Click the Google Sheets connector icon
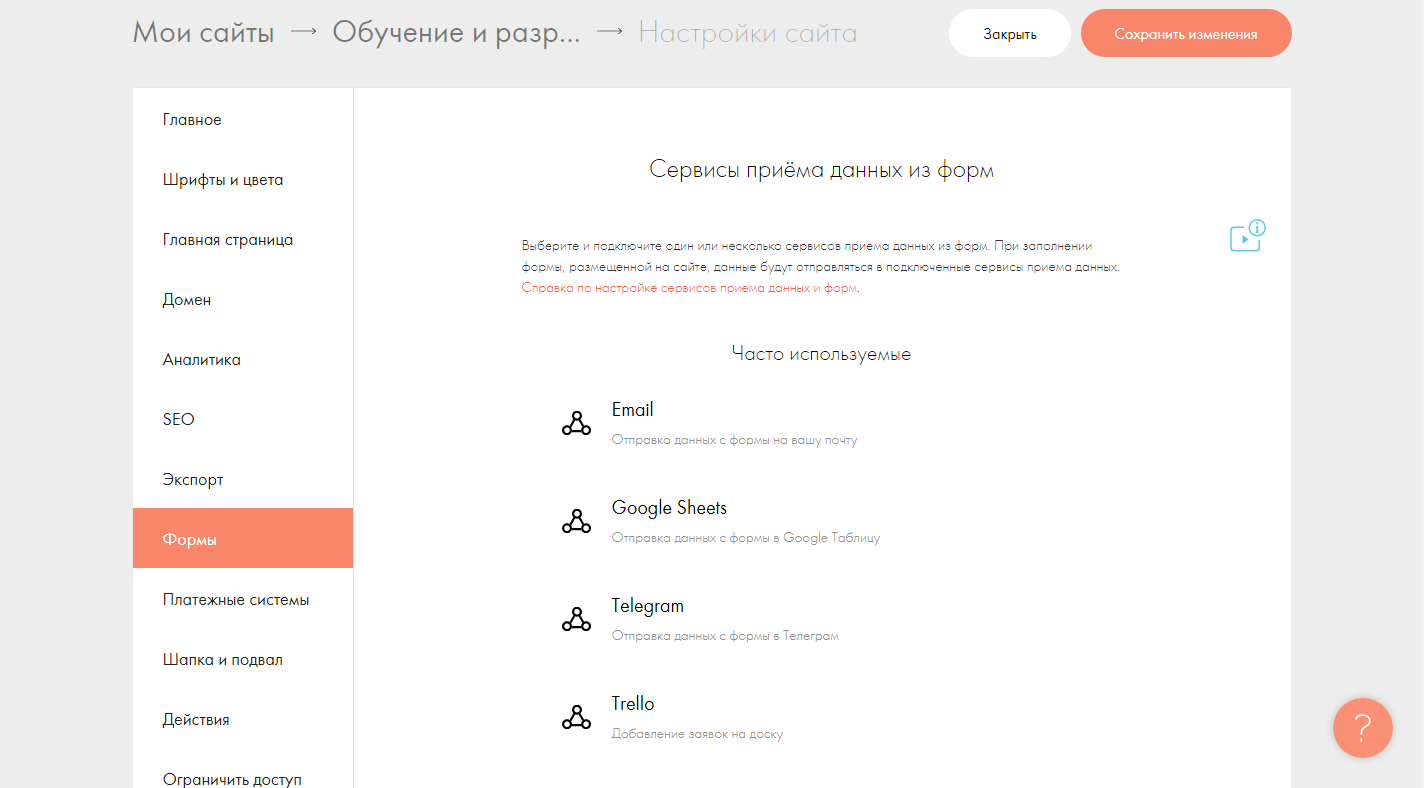 pyautogui.click(x=576, y=521)
